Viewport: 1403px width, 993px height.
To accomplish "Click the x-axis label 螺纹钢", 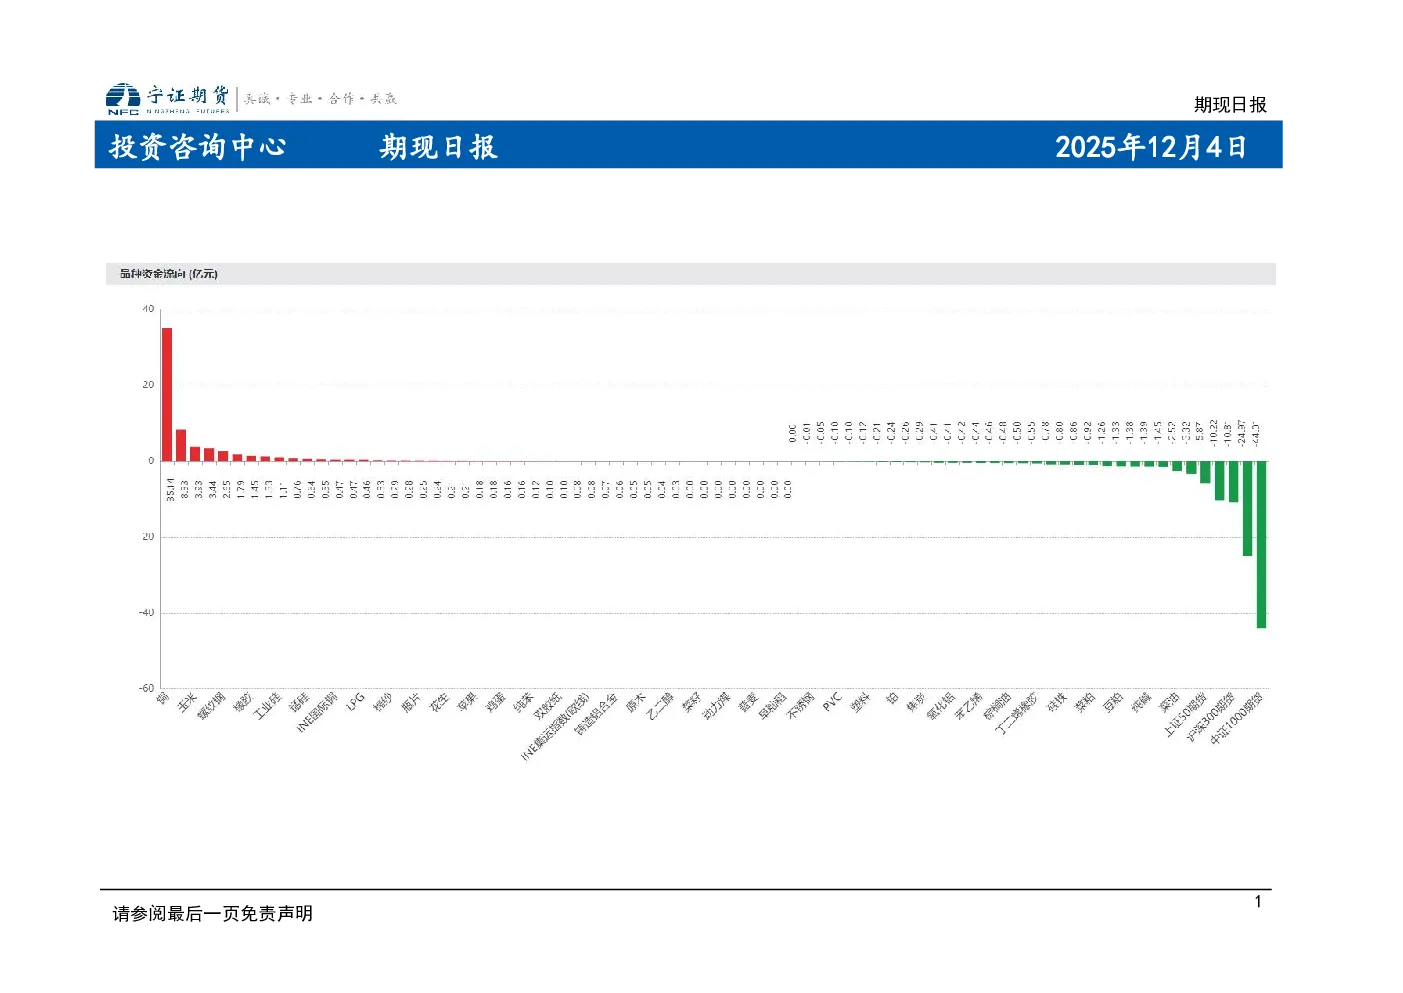I will (x=211, y=706).
